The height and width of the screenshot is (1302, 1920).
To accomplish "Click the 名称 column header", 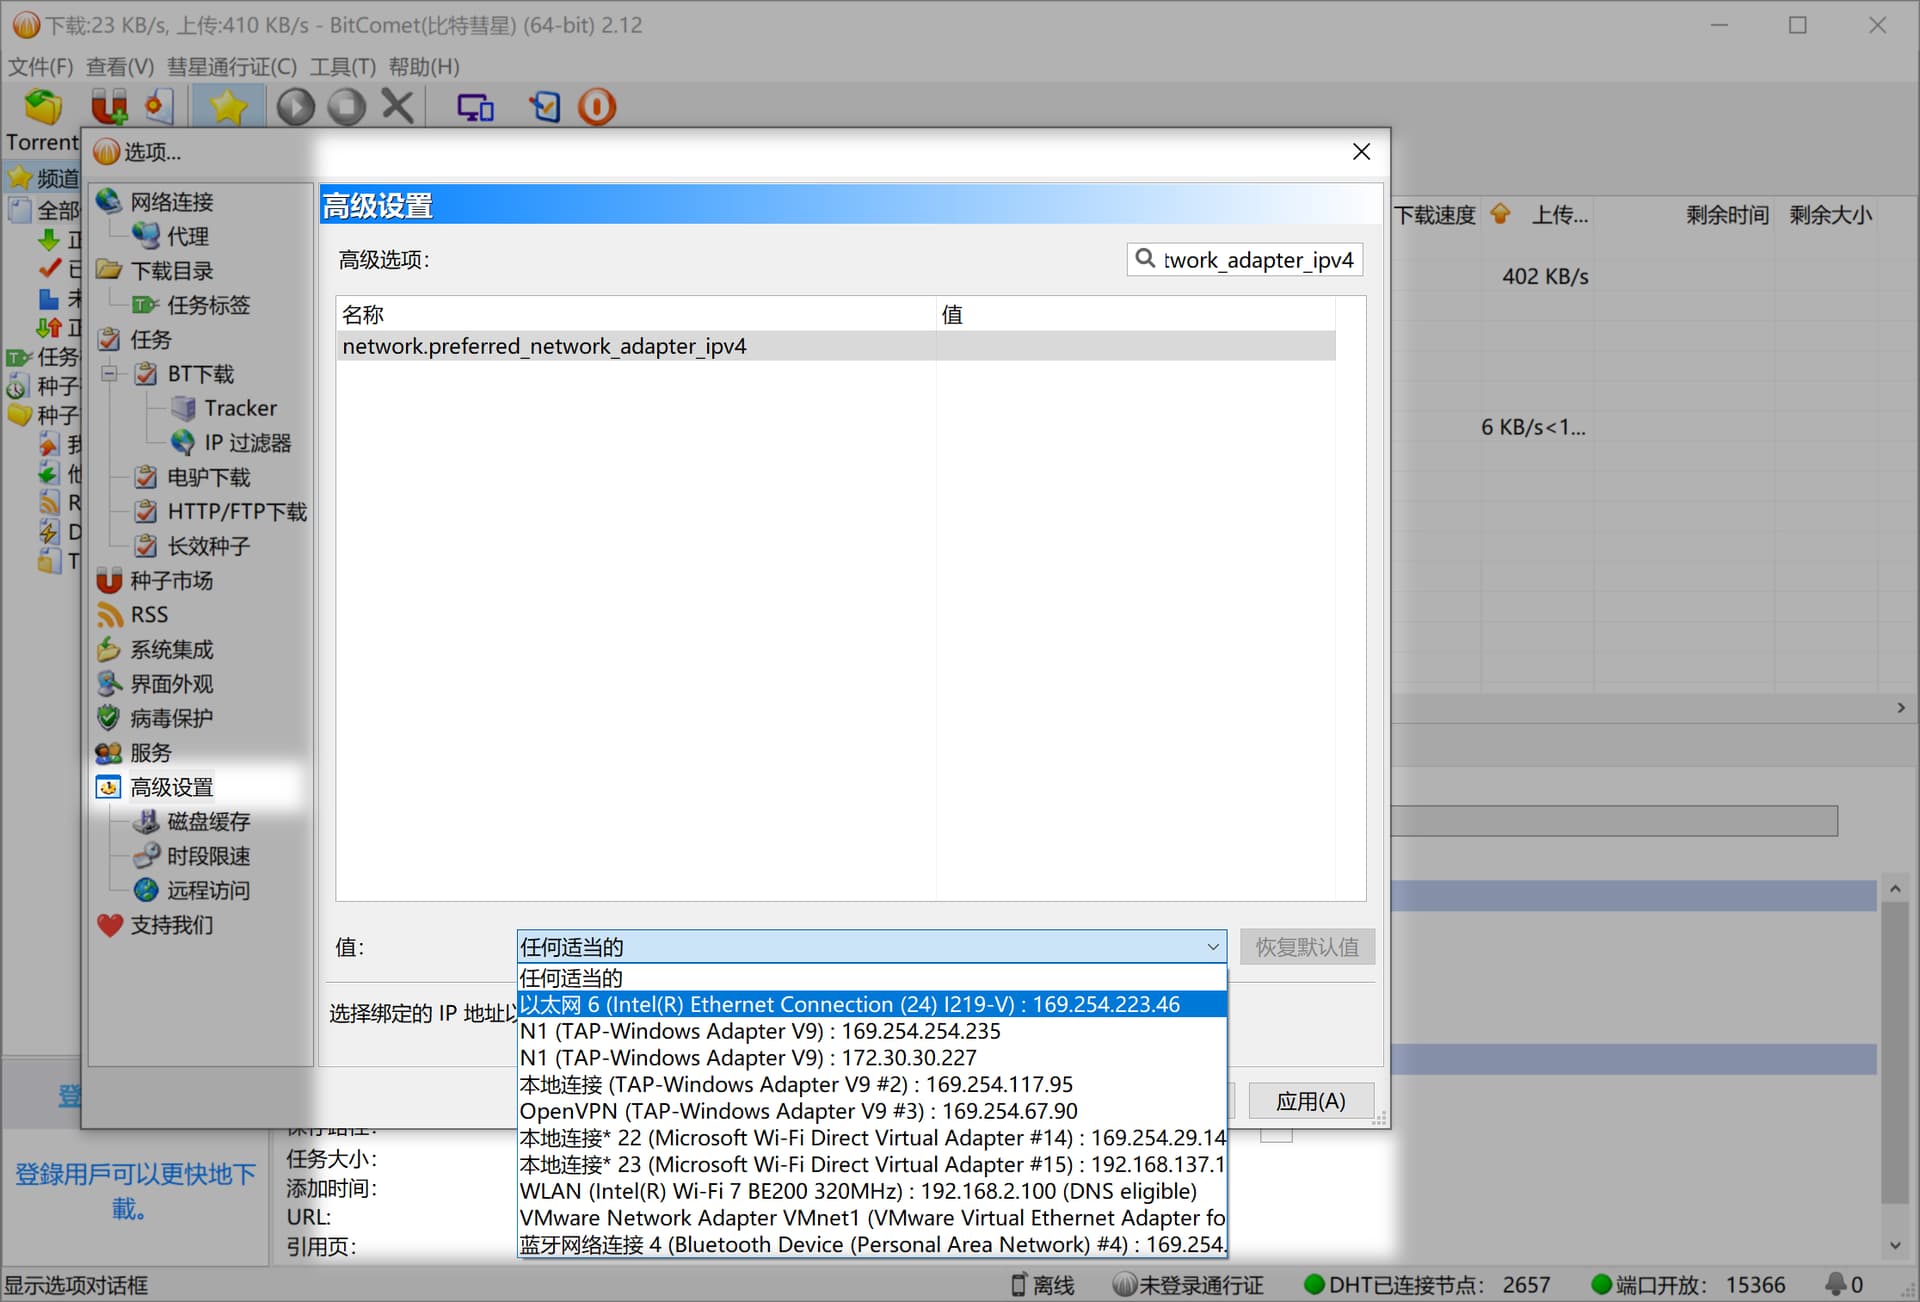I will (636, 314).
